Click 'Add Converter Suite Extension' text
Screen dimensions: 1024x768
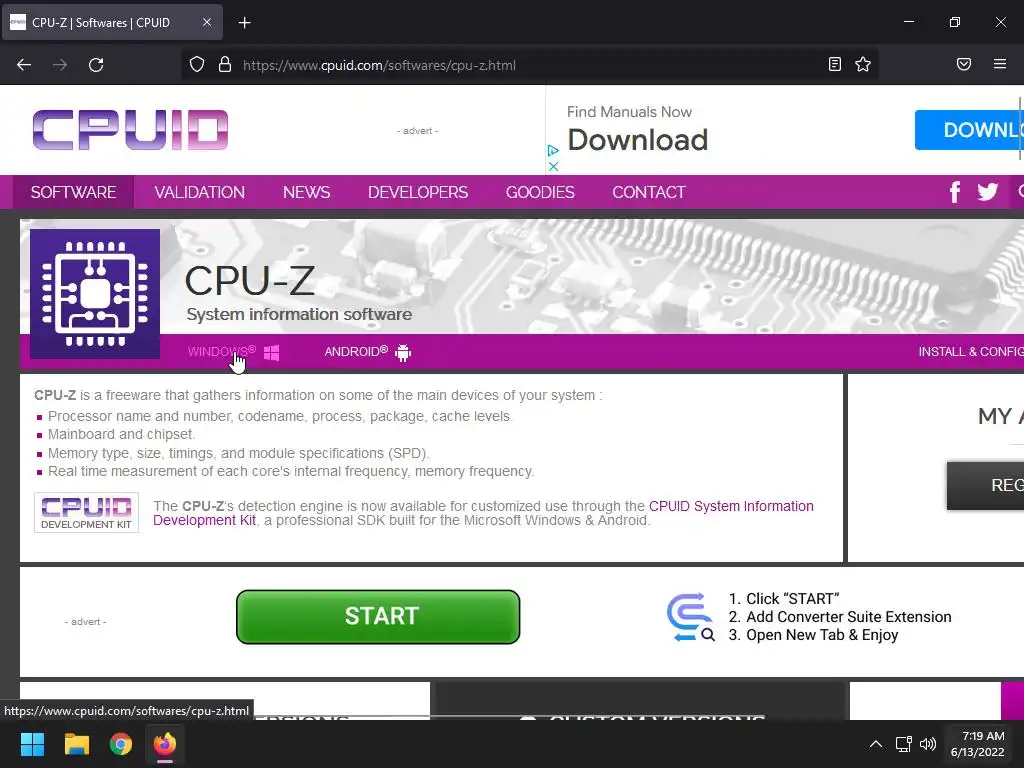click(848, 616)
